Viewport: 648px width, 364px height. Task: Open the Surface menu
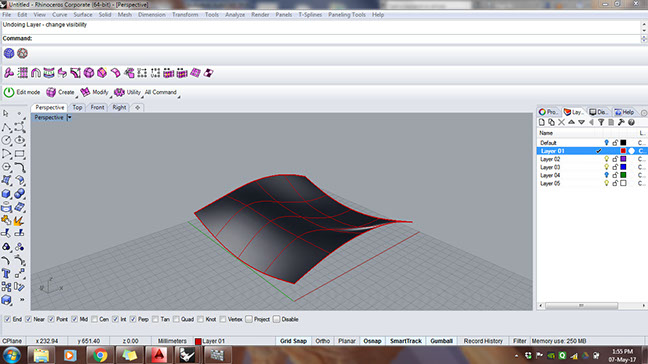(83, 14)
